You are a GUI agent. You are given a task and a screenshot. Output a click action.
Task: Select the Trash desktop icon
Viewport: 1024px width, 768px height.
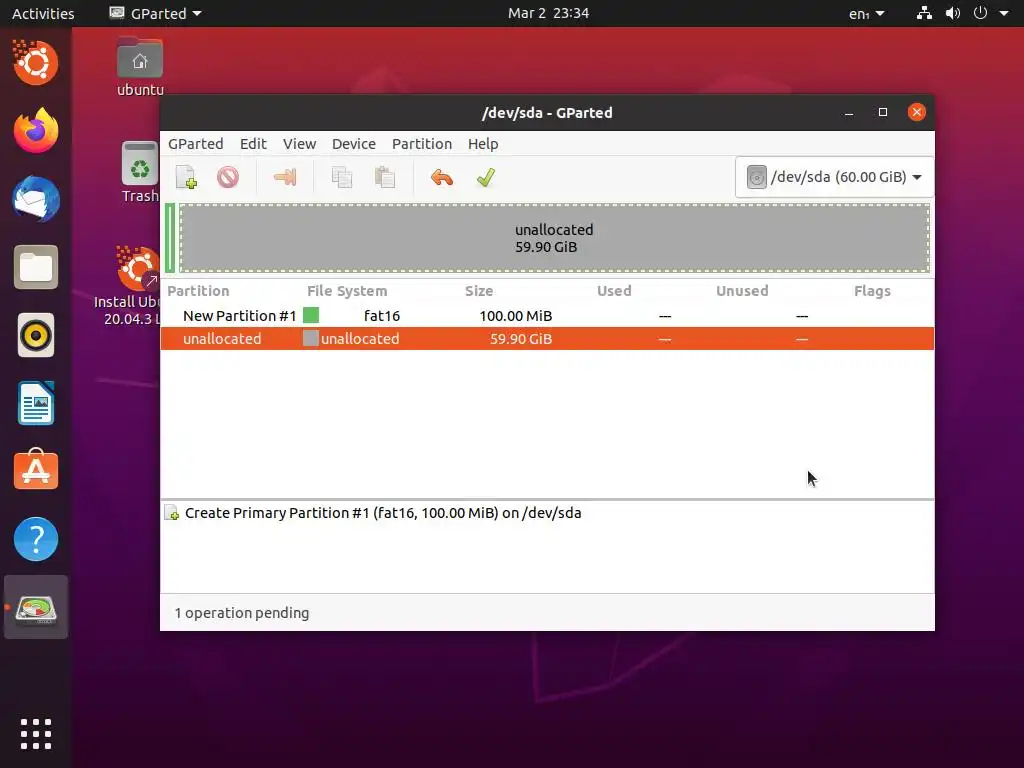(x=140, y=172)
